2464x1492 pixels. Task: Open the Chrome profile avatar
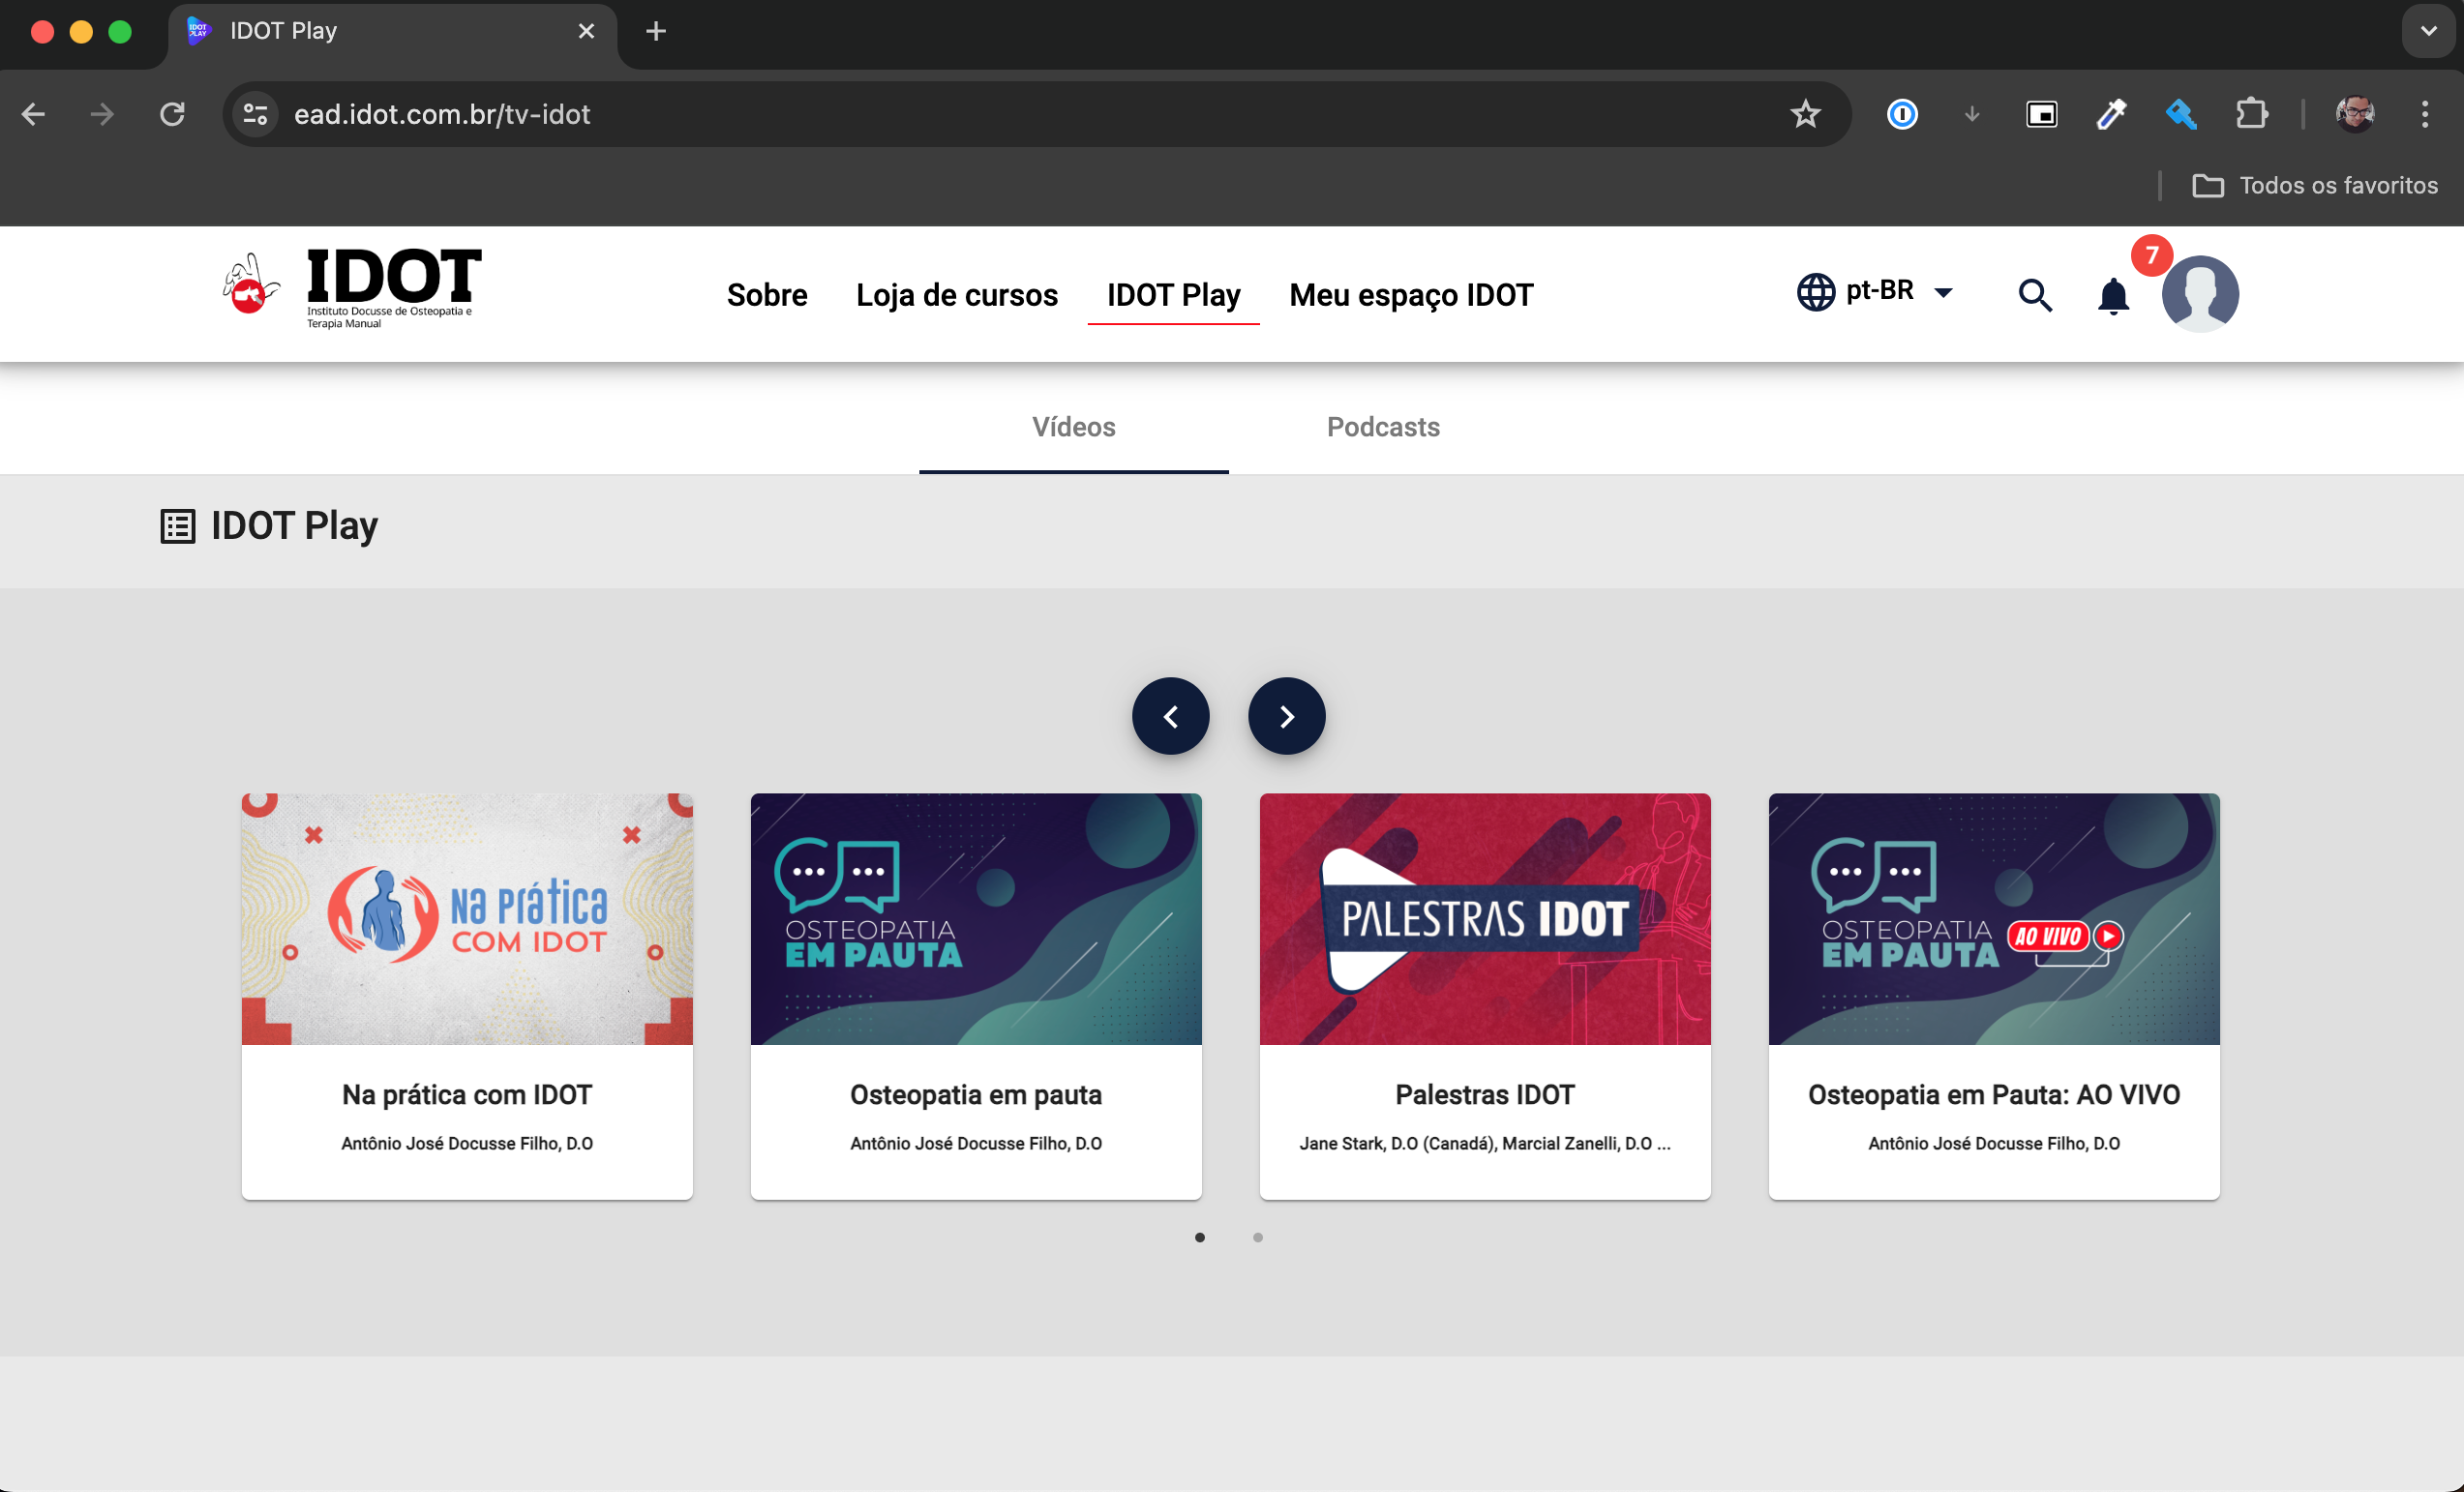[2355, 114]
